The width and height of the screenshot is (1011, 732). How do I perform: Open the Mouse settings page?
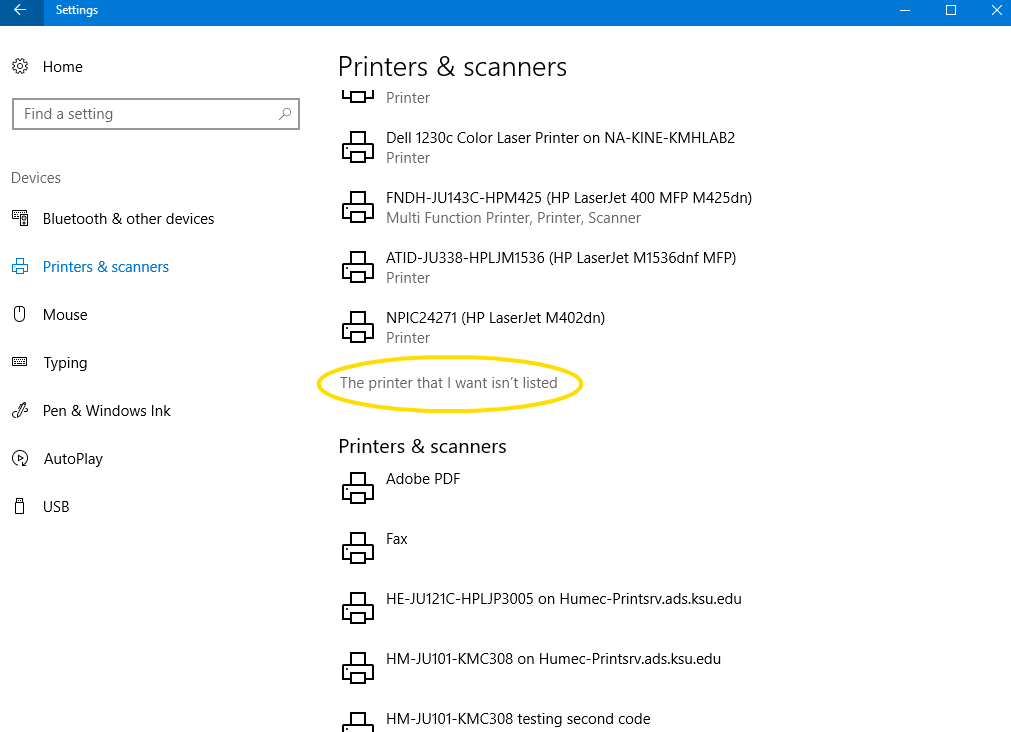65,315
